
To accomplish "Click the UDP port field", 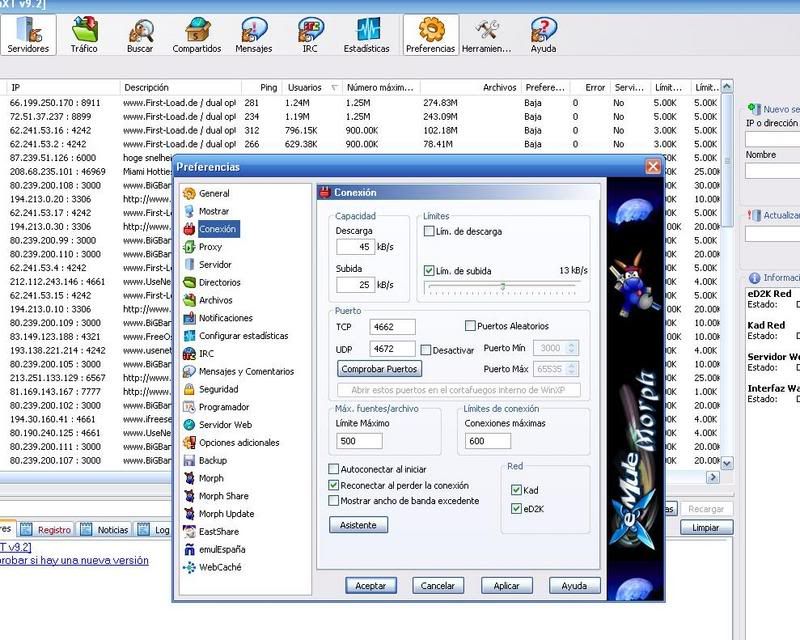I will (x=392, y=349).
